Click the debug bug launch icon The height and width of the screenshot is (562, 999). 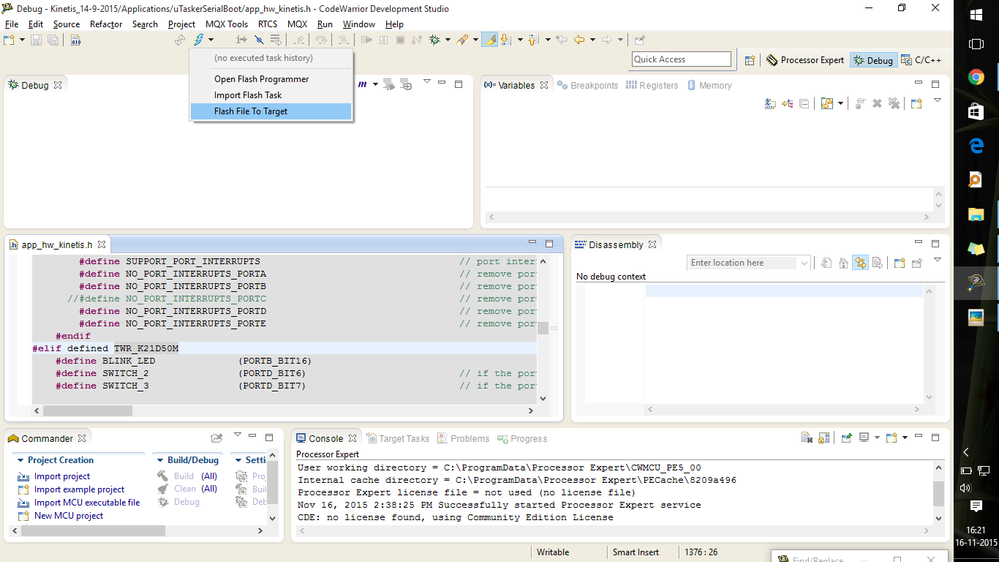pyautogui.click(x=435, y=40)
